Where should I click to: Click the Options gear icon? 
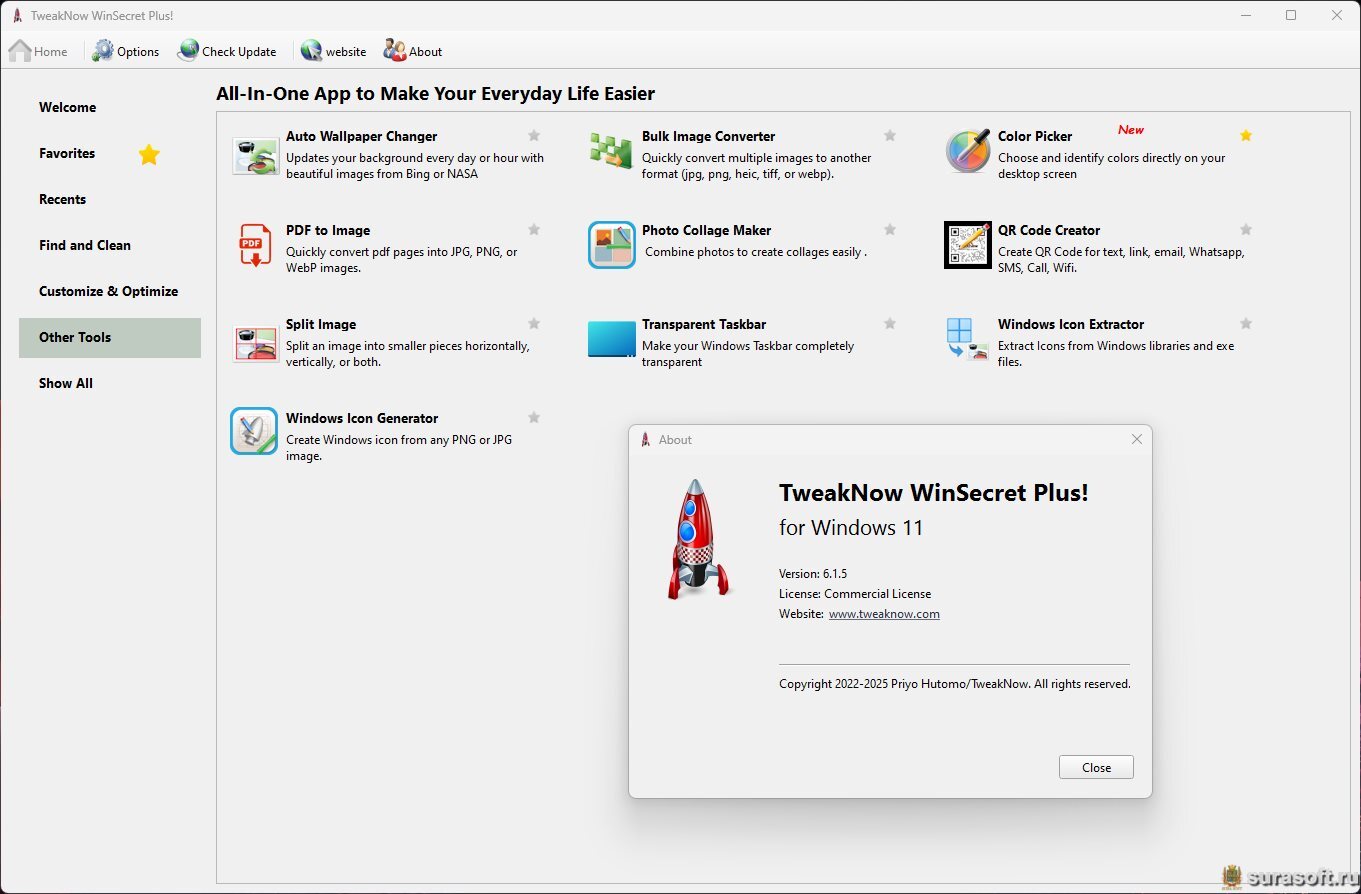tap(103, 51)
